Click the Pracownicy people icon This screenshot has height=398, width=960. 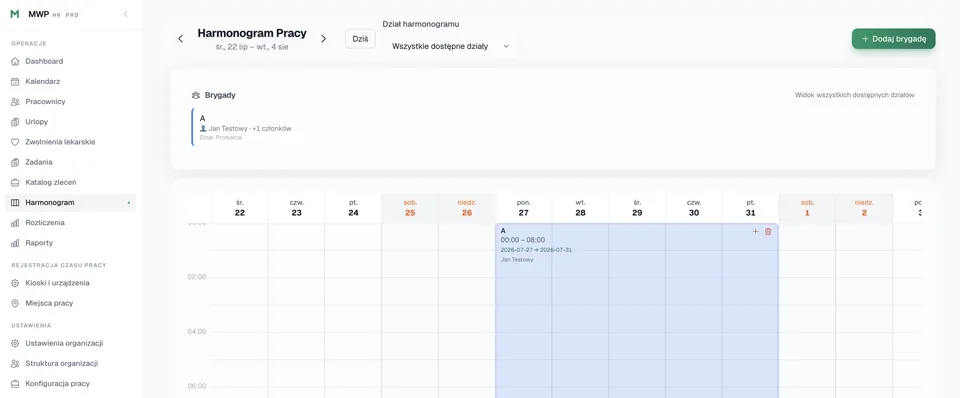pyautogui.click(x=15, y=102)
